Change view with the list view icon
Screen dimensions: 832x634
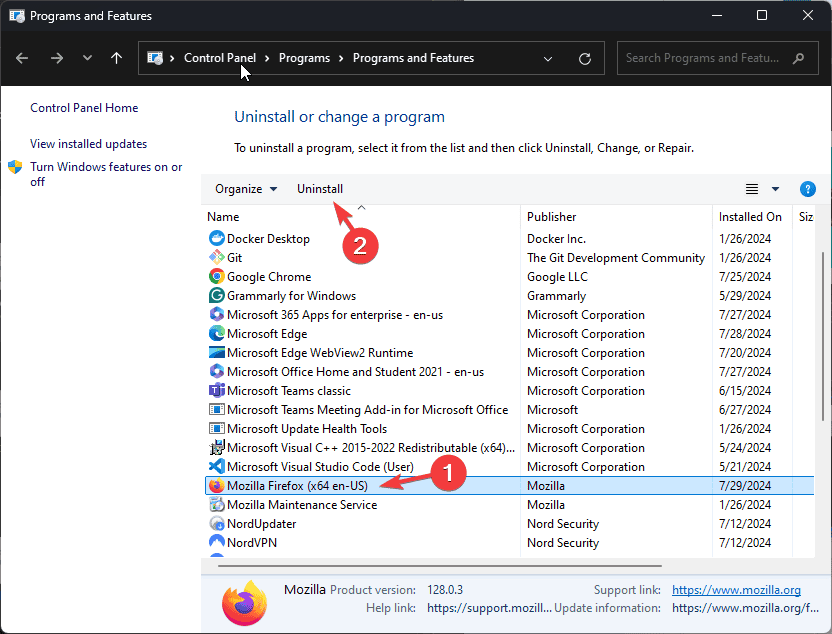pyautogui.click(x=751, y=189)
